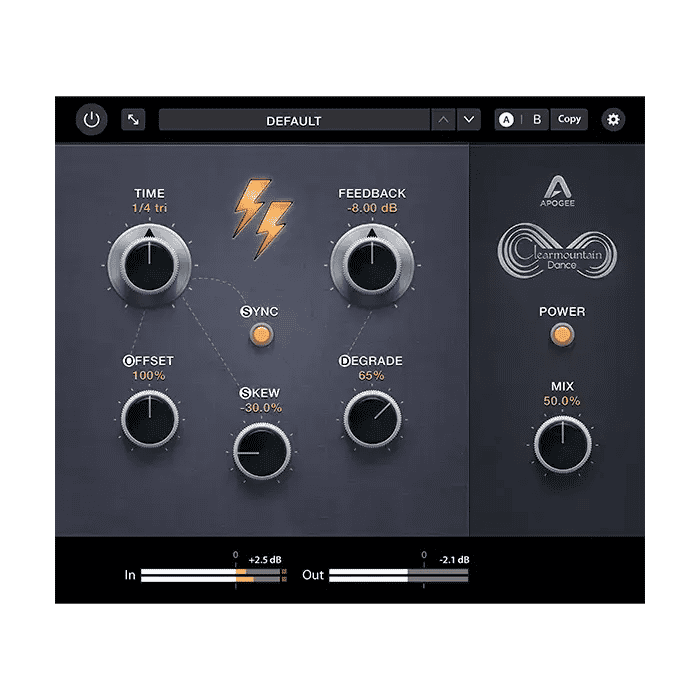The image size is (700, 700).
Task: Toggle the orange Sync button
Action: (262, 336)
